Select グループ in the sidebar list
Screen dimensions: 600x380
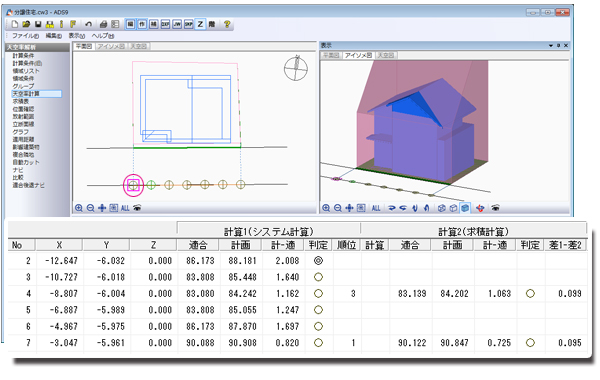(23, 86)
